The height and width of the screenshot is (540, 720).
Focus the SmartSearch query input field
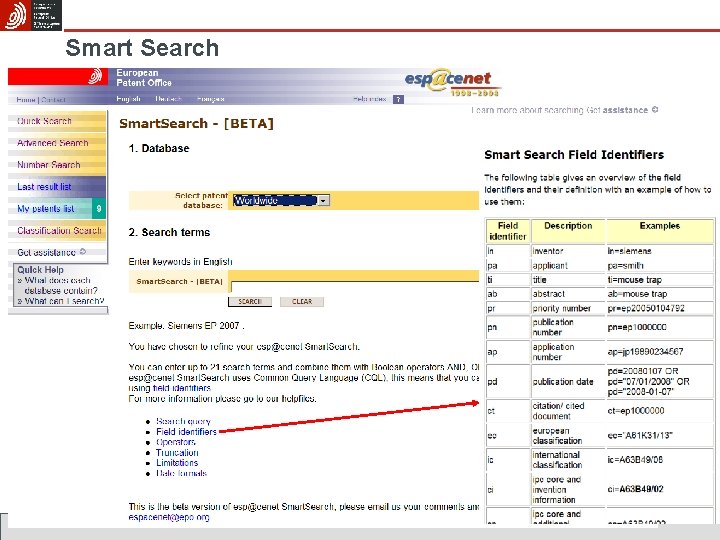(x=354, y=287)
